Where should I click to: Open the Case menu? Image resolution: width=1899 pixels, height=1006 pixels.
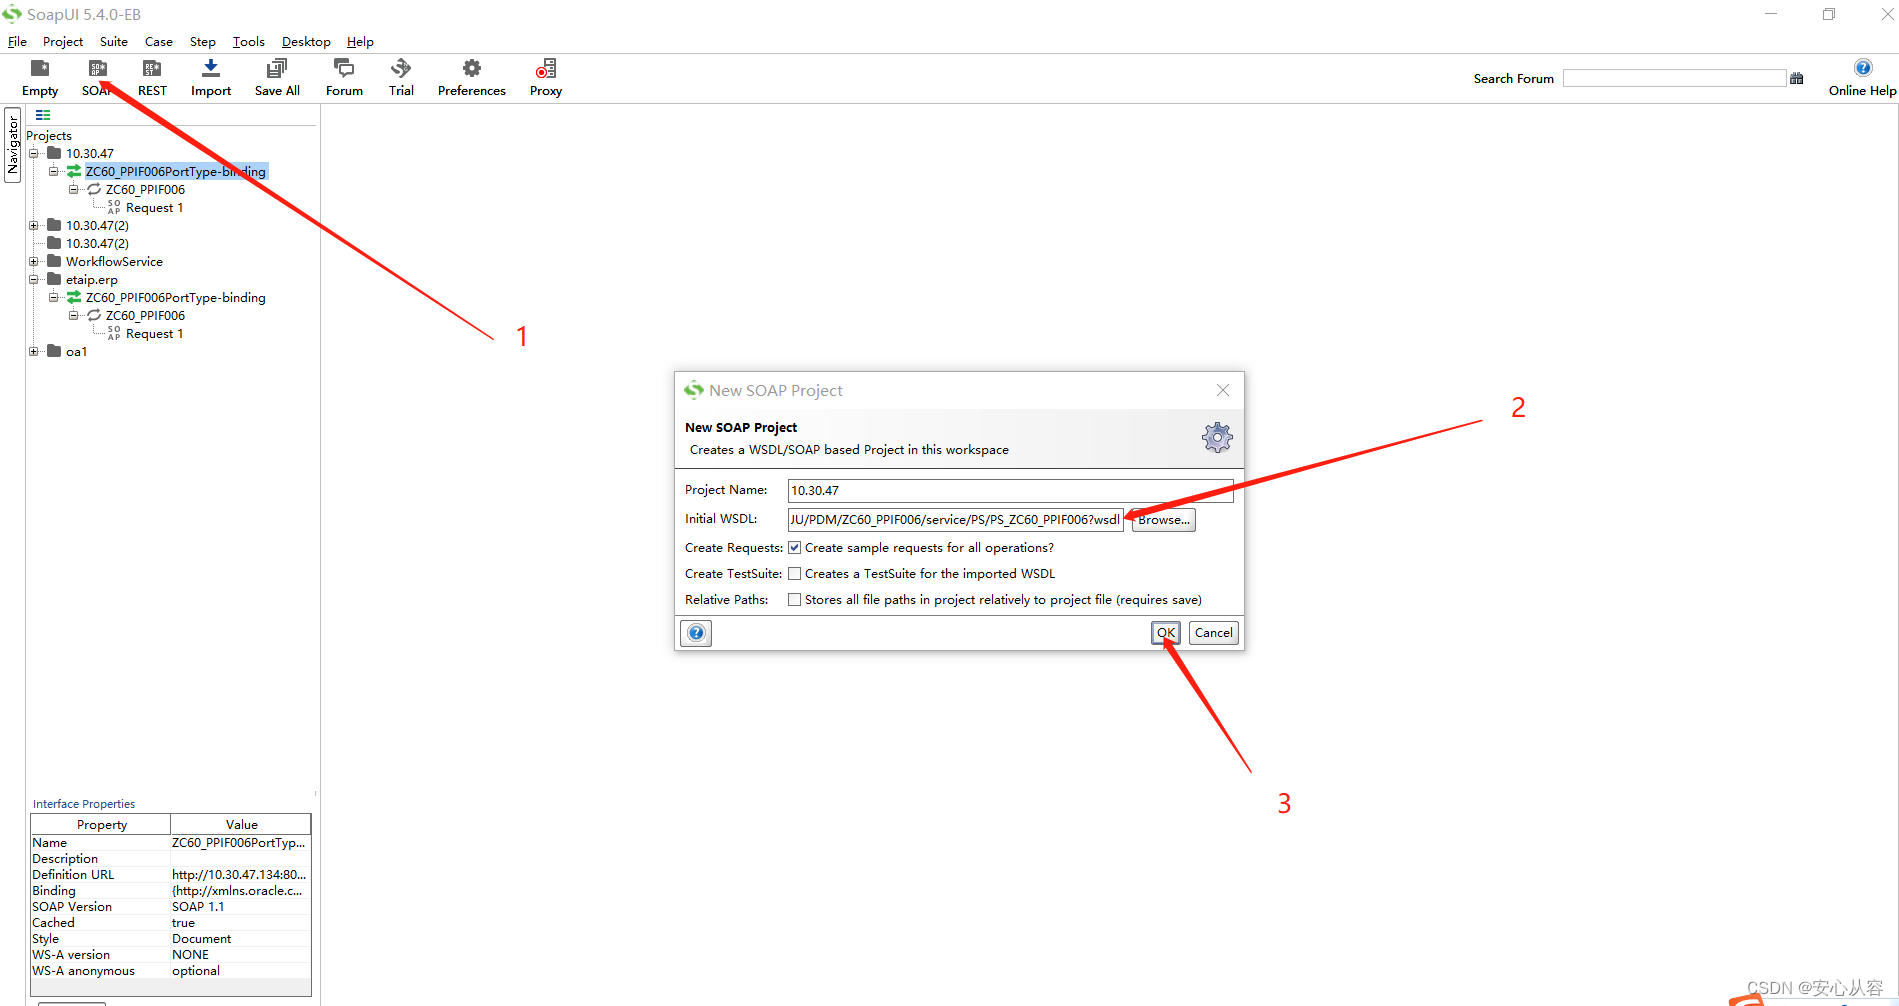pos(159,42)
